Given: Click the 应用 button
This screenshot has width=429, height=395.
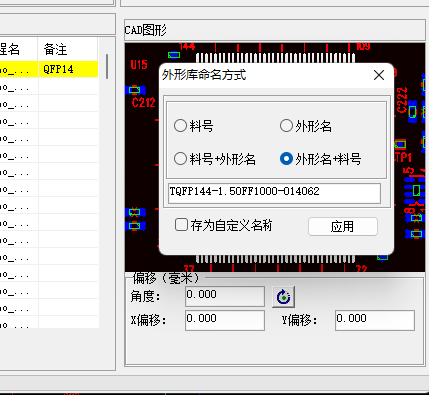Looking at the screenshot, I should click(x=343, y=227).
